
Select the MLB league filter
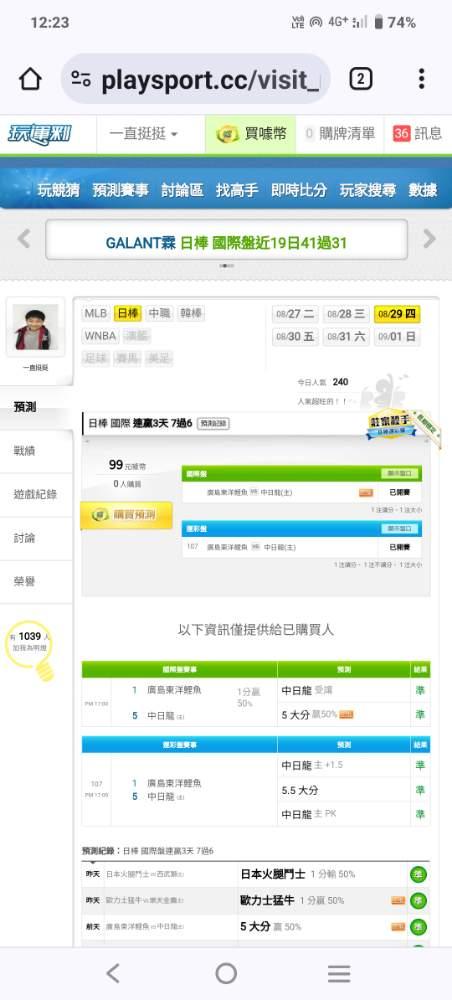96,313
